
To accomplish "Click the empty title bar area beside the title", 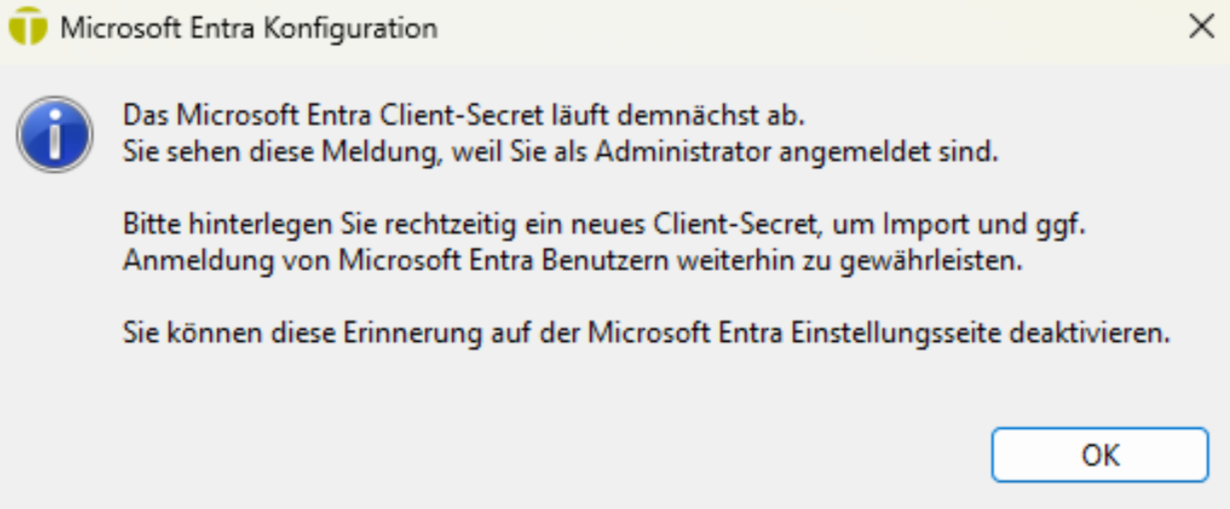I will click(800, 27).
